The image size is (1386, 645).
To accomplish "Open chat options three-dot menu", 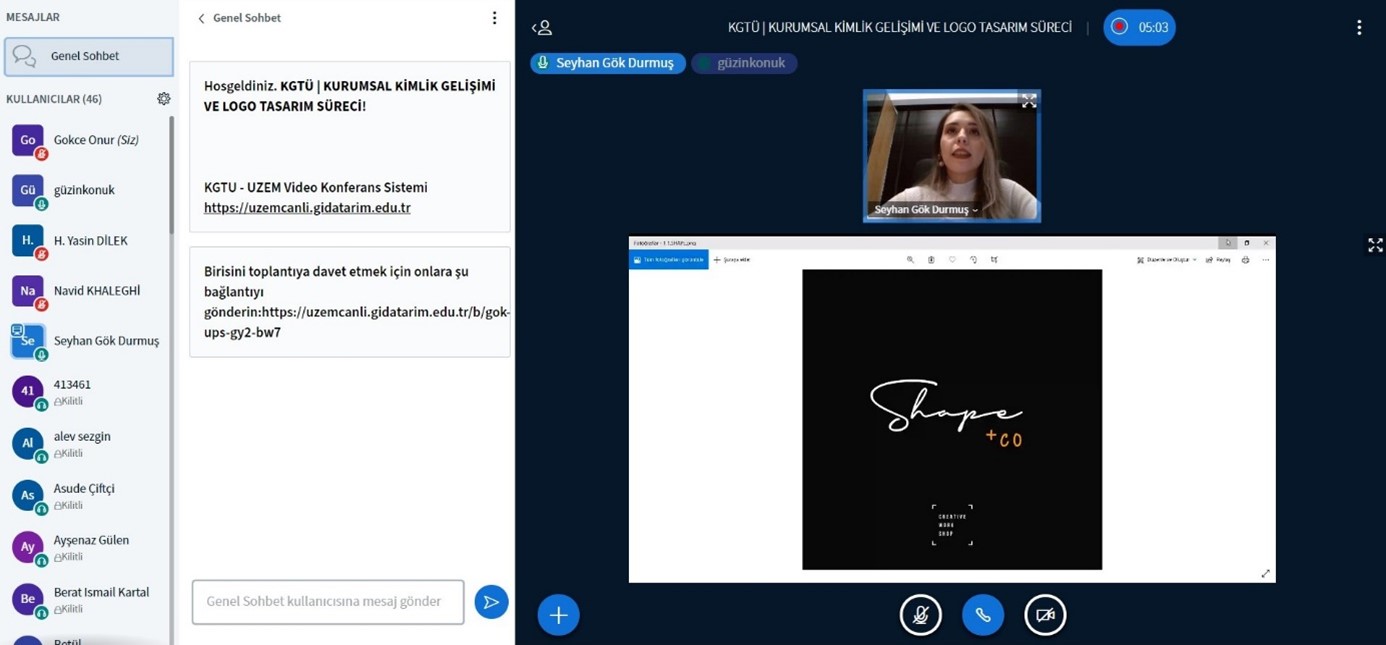I will tap(494, 18).
